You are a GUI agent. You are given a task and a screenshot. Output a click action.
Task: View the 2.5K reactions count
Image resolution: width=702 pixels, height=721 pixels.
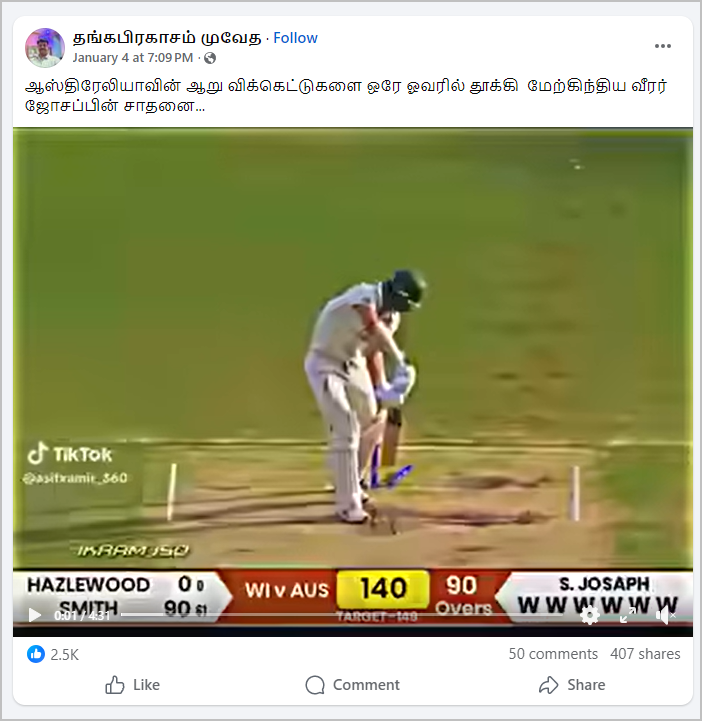64,654
